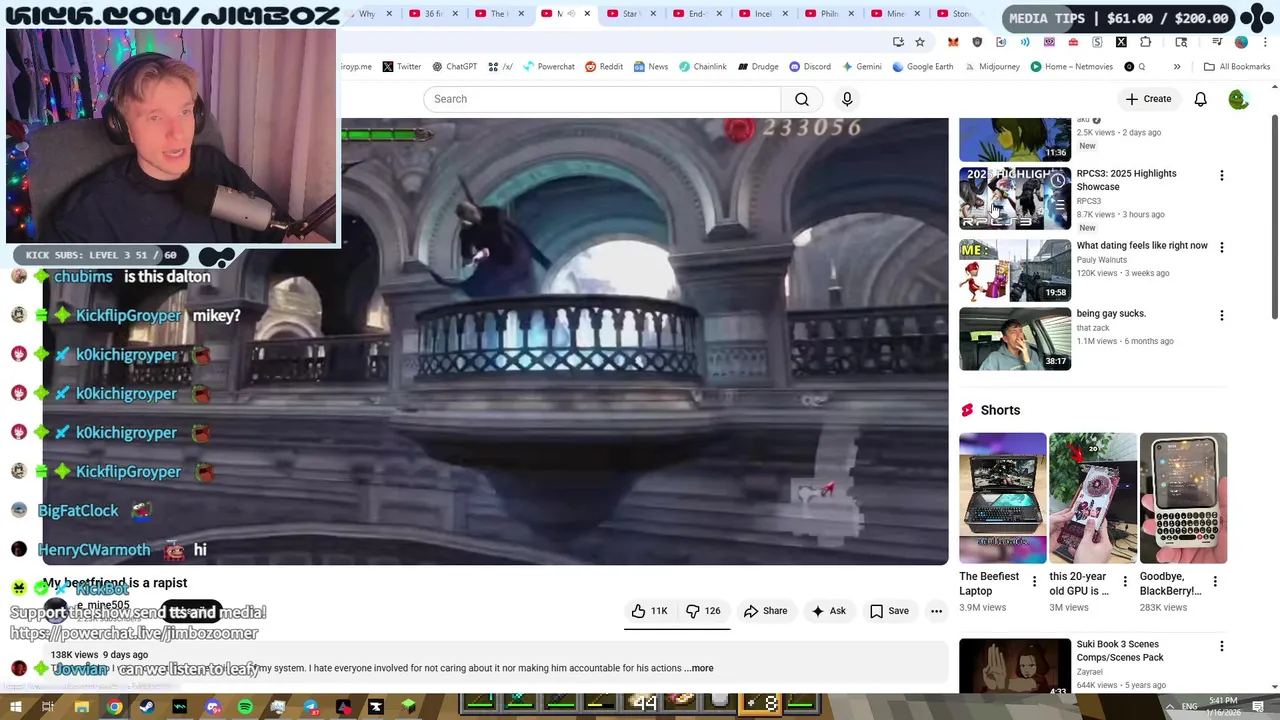1280x720 pixels.
Task: Switch to the "36 fi" browser tab
Action: coord(434,14)
